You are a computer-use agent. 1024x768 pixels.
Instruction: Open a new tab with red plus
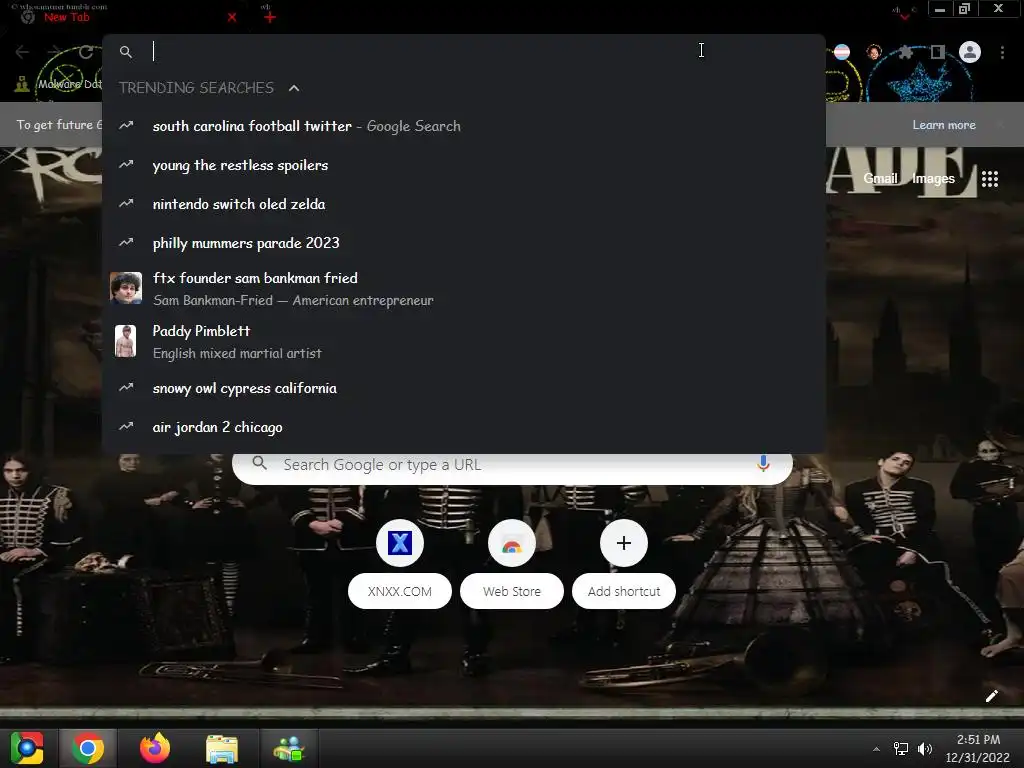click(270, 18)
